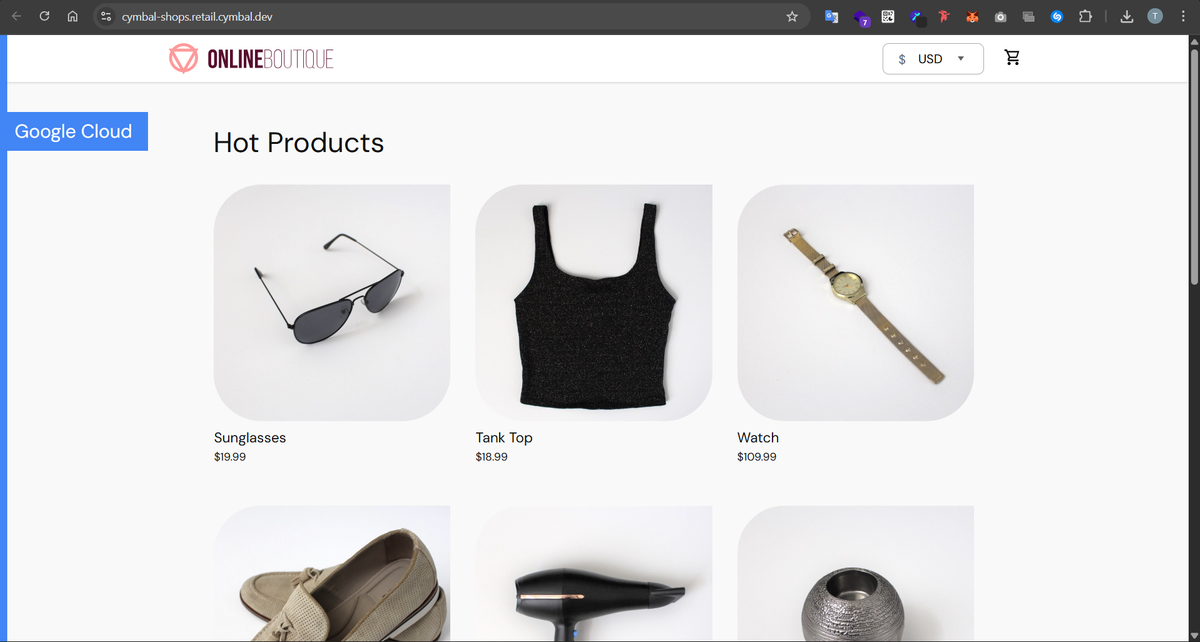This screenshot has width=1200, height=642.
Task: Open the red figure extension icon
Action: [943, 16]
